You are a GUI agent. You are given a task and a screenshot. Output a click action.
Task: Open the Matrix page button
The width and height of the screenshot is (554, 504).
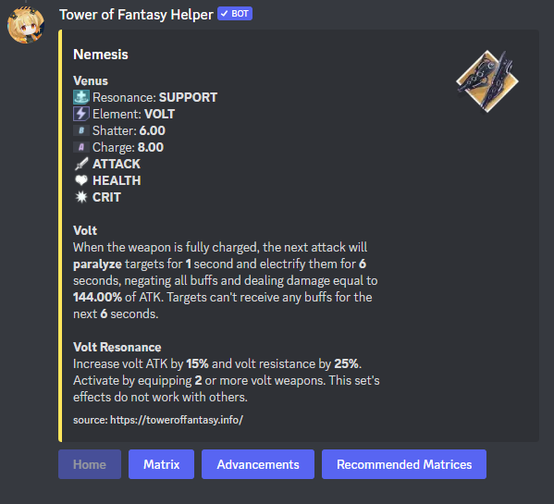pyautogui.click(x=161, y=464)
